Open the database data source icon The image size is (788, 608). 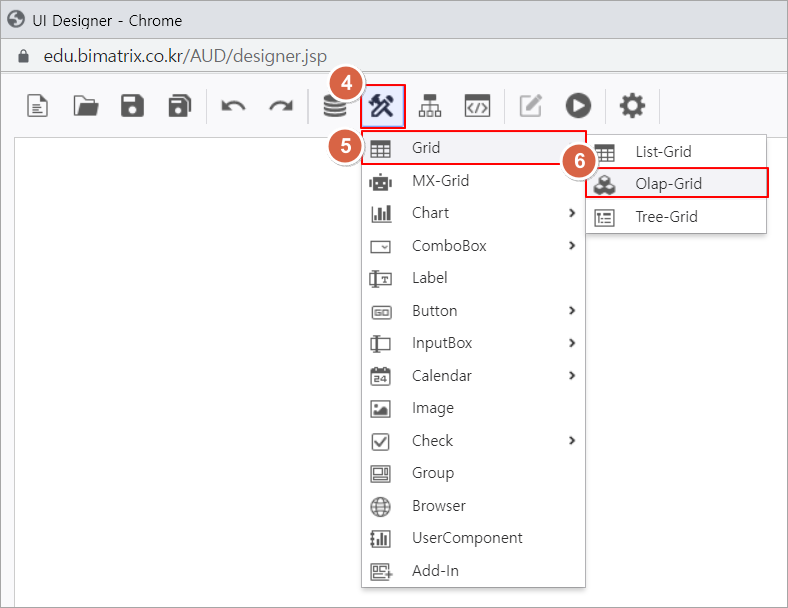pyautogui.click(x=334, y=106)
